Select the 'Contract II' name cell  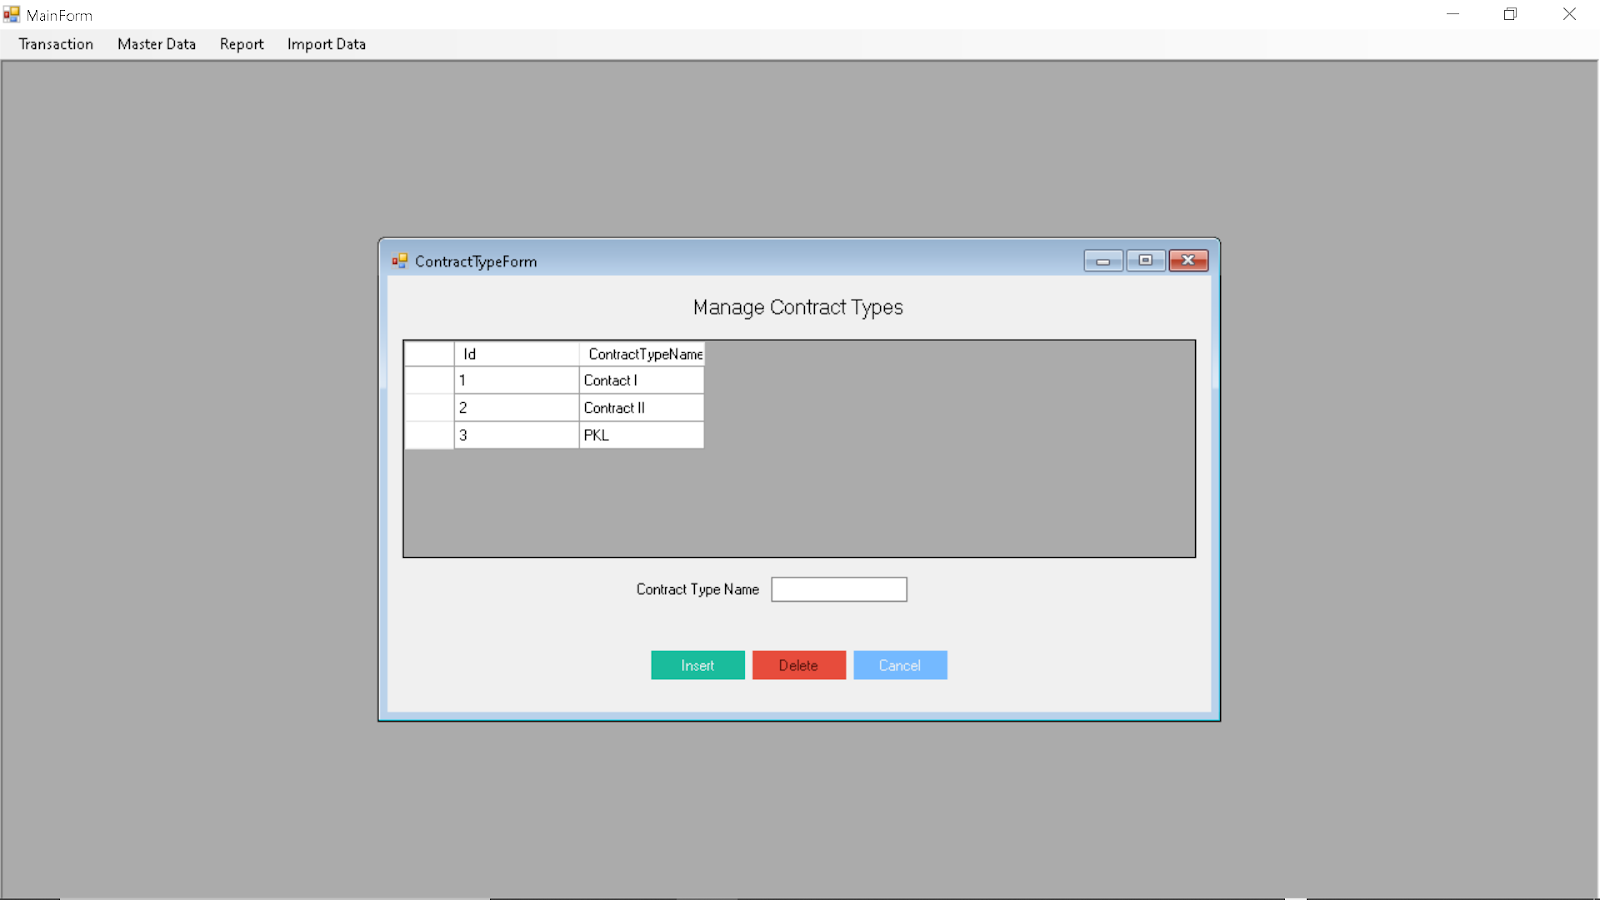[x=642, y=408]
